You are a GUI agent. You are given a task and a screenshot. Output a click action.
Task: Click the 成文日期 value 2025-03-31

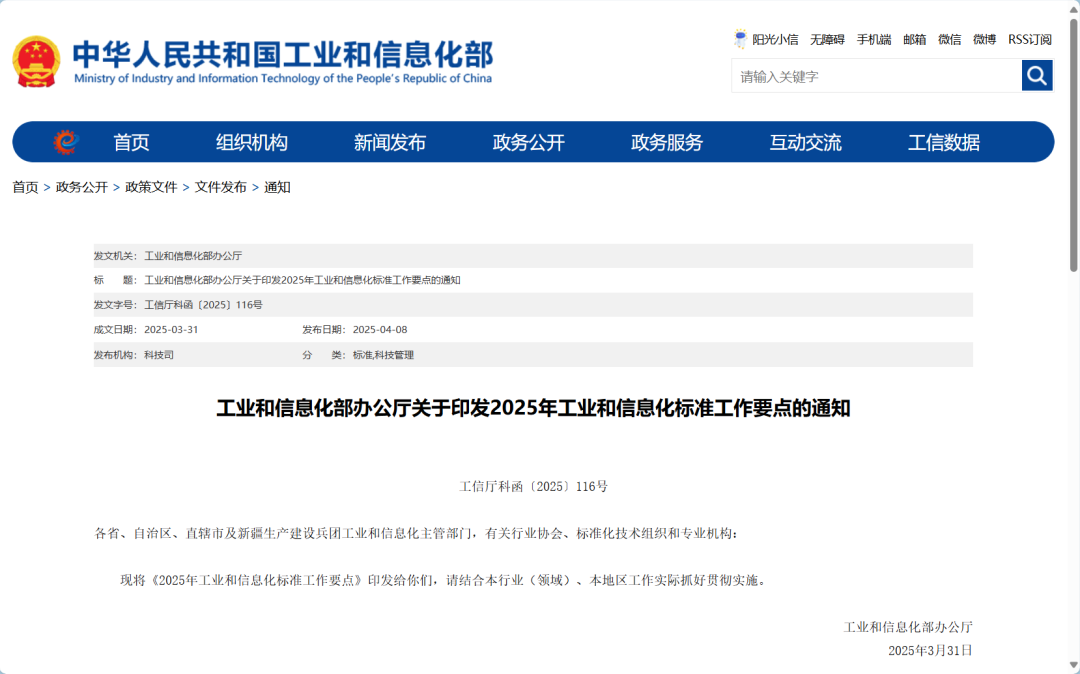pyautogui.click(x=171, y=330)
